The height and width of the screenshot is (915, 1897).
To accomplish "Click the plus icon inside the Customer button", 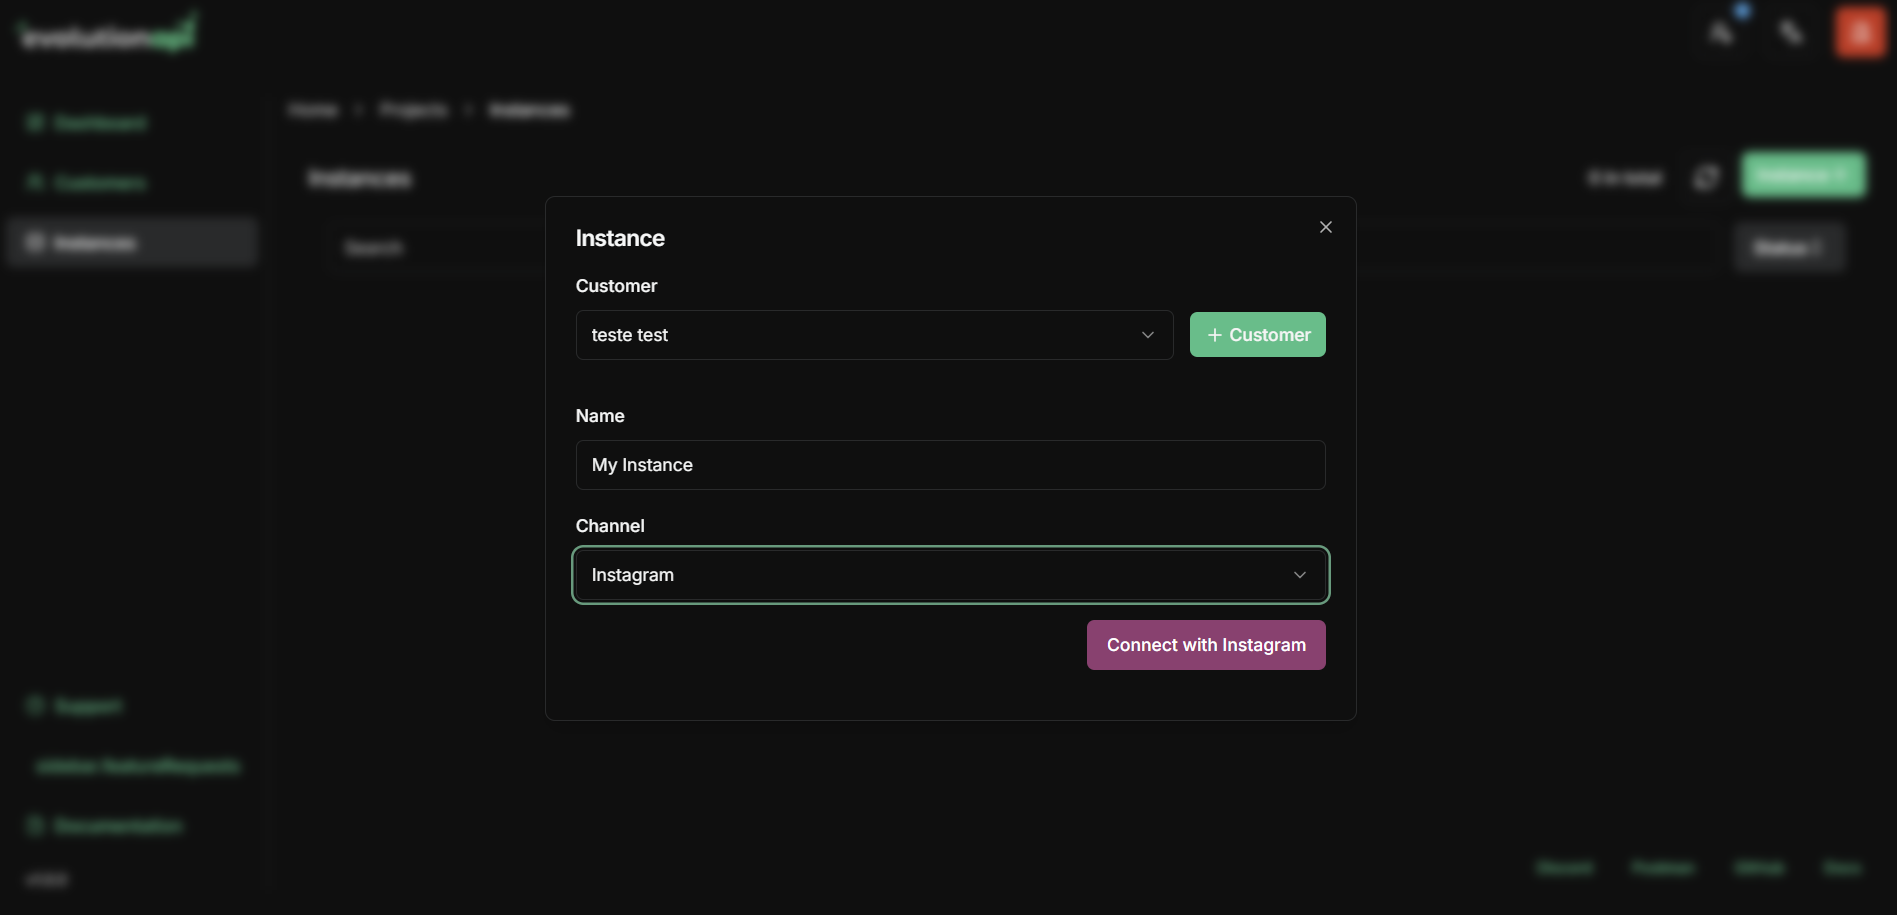I will coord(1214,334).
